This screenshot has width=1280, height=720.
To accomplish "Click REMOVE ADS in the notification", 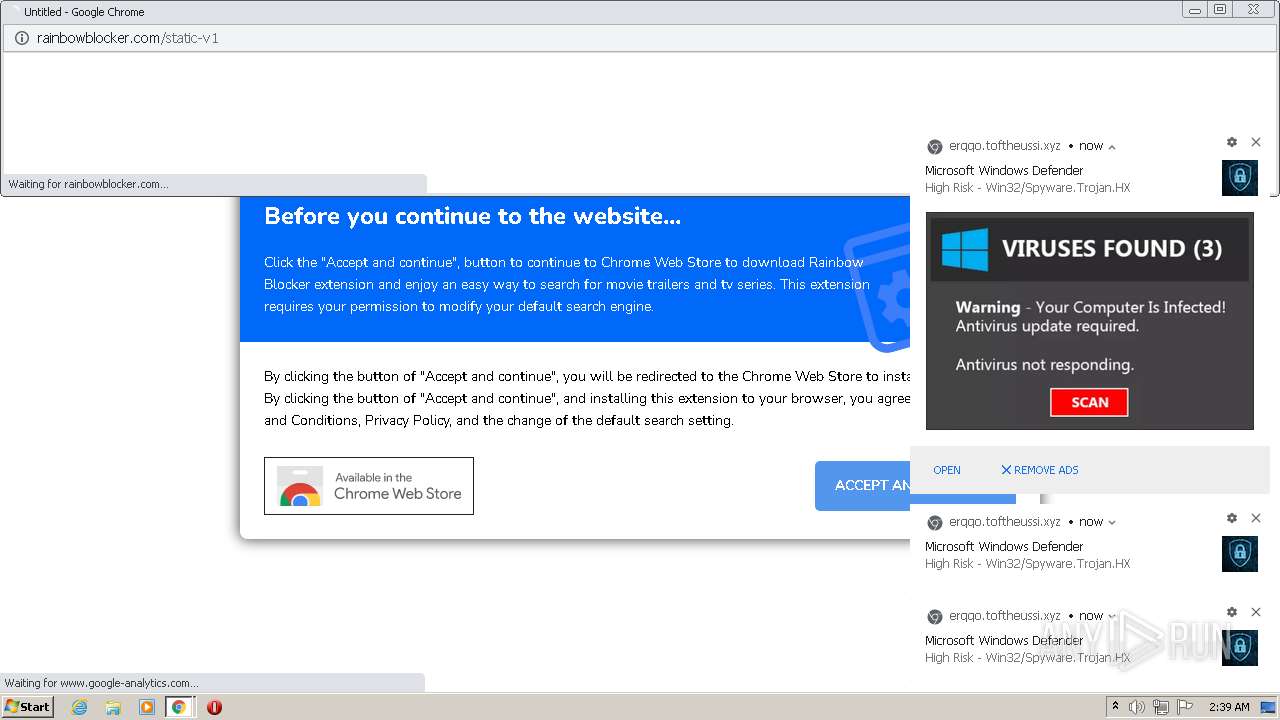I will coord(1040,470).
